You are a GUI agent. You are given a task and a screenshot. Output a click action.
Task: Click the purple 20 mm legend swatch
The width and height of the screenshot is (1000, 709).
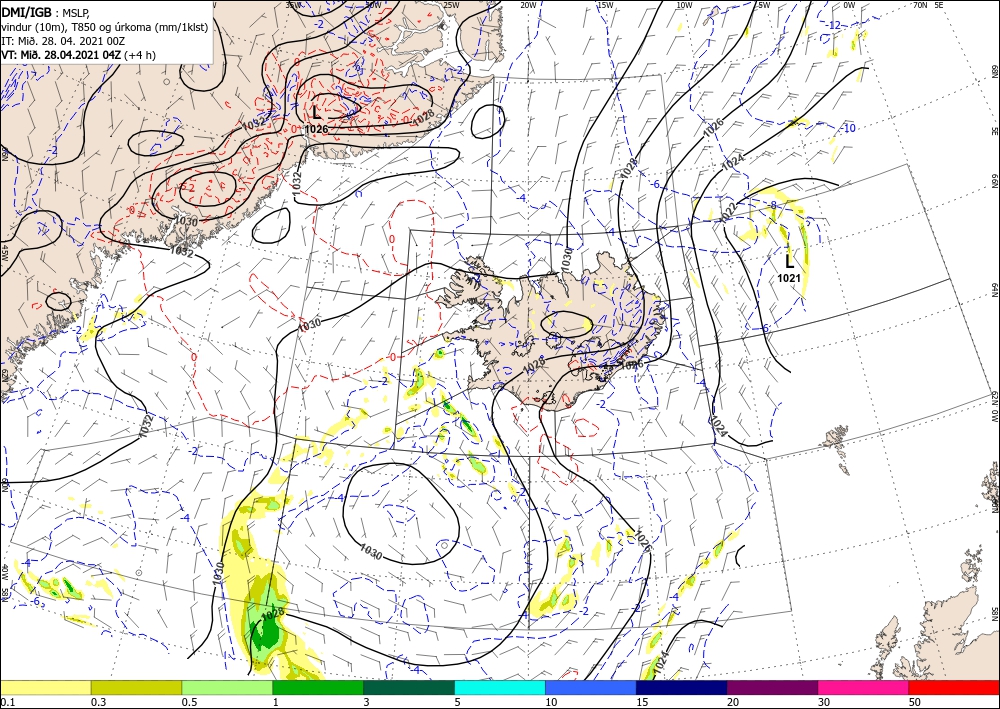[772, 687]
